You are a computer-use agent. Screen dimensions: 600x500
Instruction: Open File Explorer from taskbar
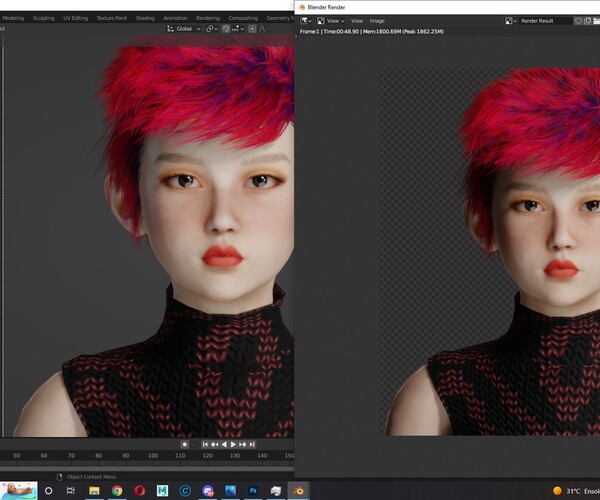[x=94, y=490]
